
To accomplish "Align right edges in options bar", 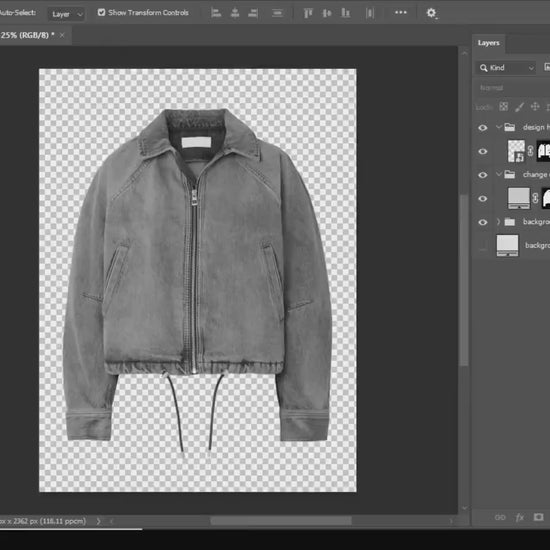I will [253, 13].
